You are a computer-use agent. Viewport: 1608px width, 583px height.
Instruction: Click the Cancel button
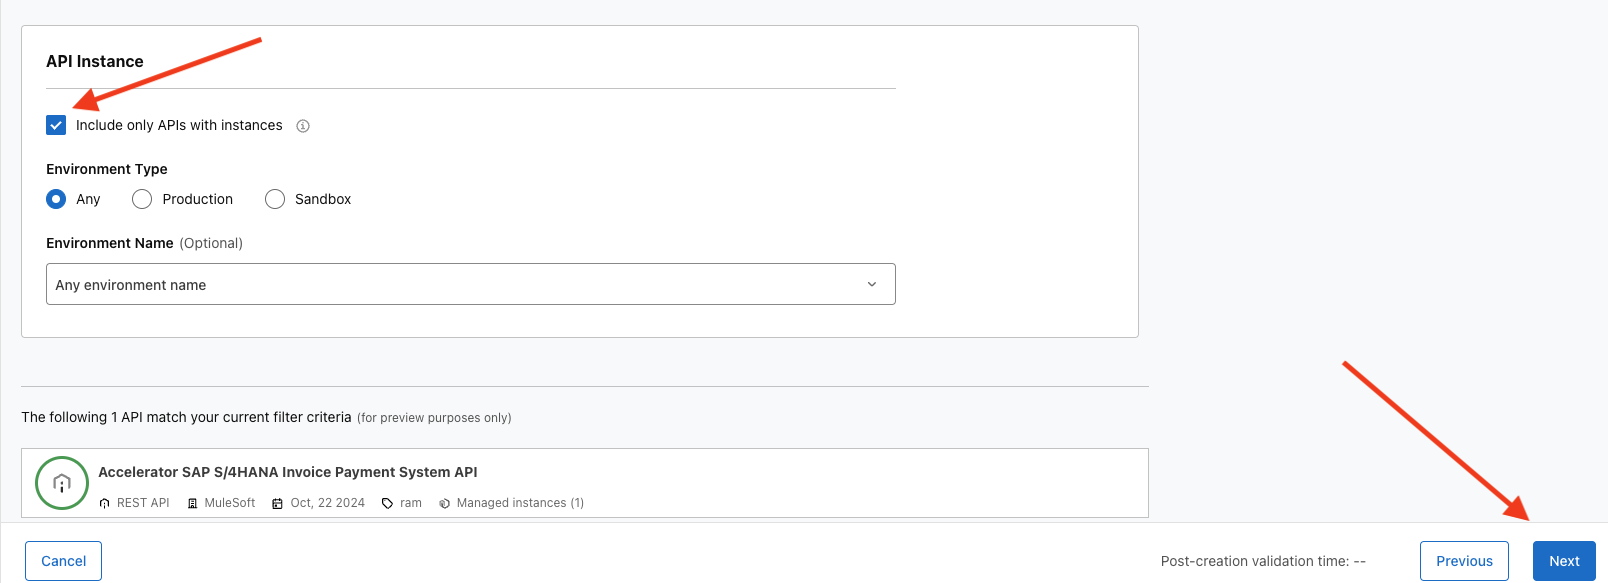(x=63, y=561)
